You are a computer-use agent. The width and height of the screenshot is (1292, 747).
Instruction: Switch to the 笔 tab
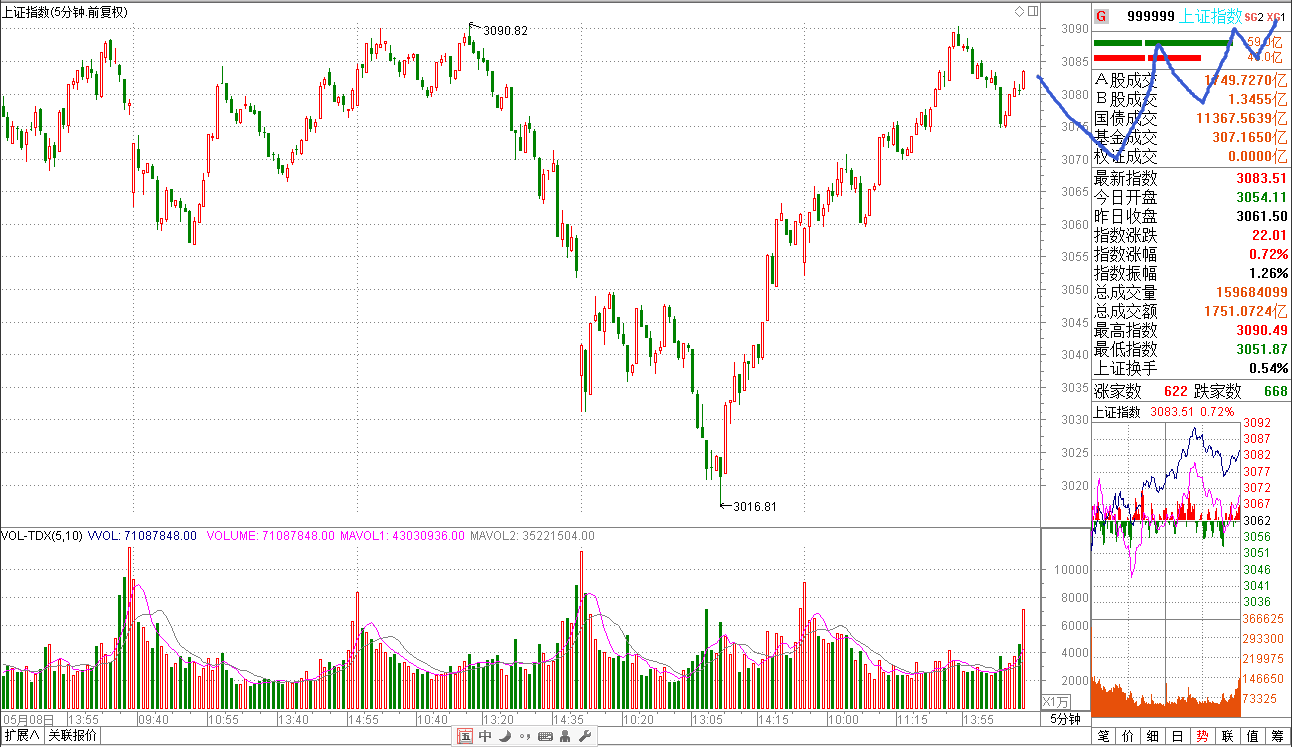pos(1104,737)
